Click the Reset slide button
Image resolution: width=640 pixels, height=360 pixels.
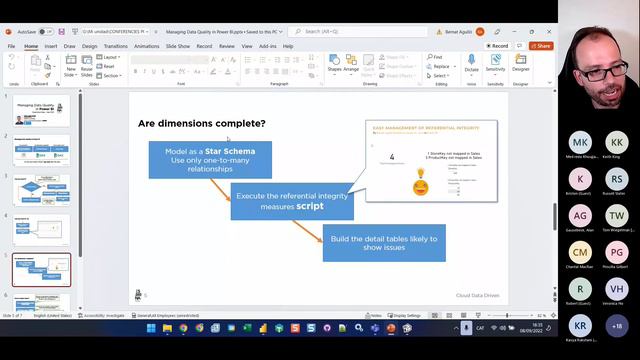[106, 66]
